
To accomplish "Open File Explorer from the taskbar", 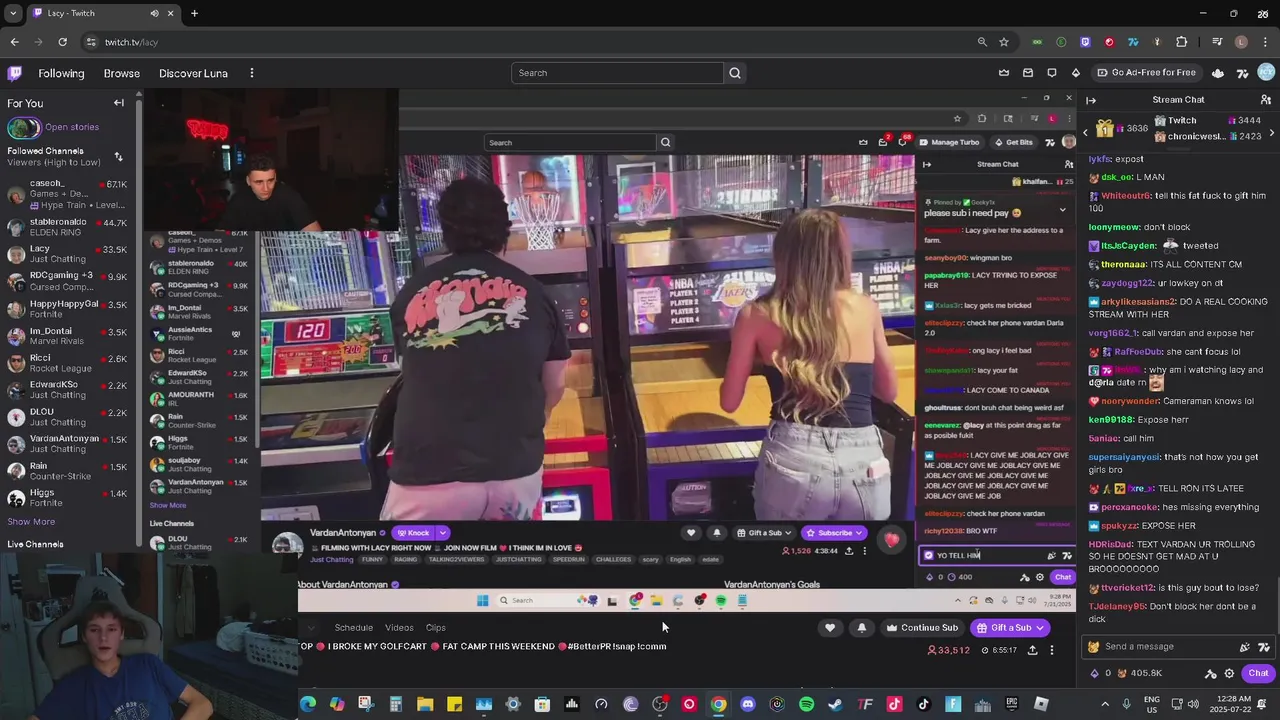I will (x=425, y=704).
